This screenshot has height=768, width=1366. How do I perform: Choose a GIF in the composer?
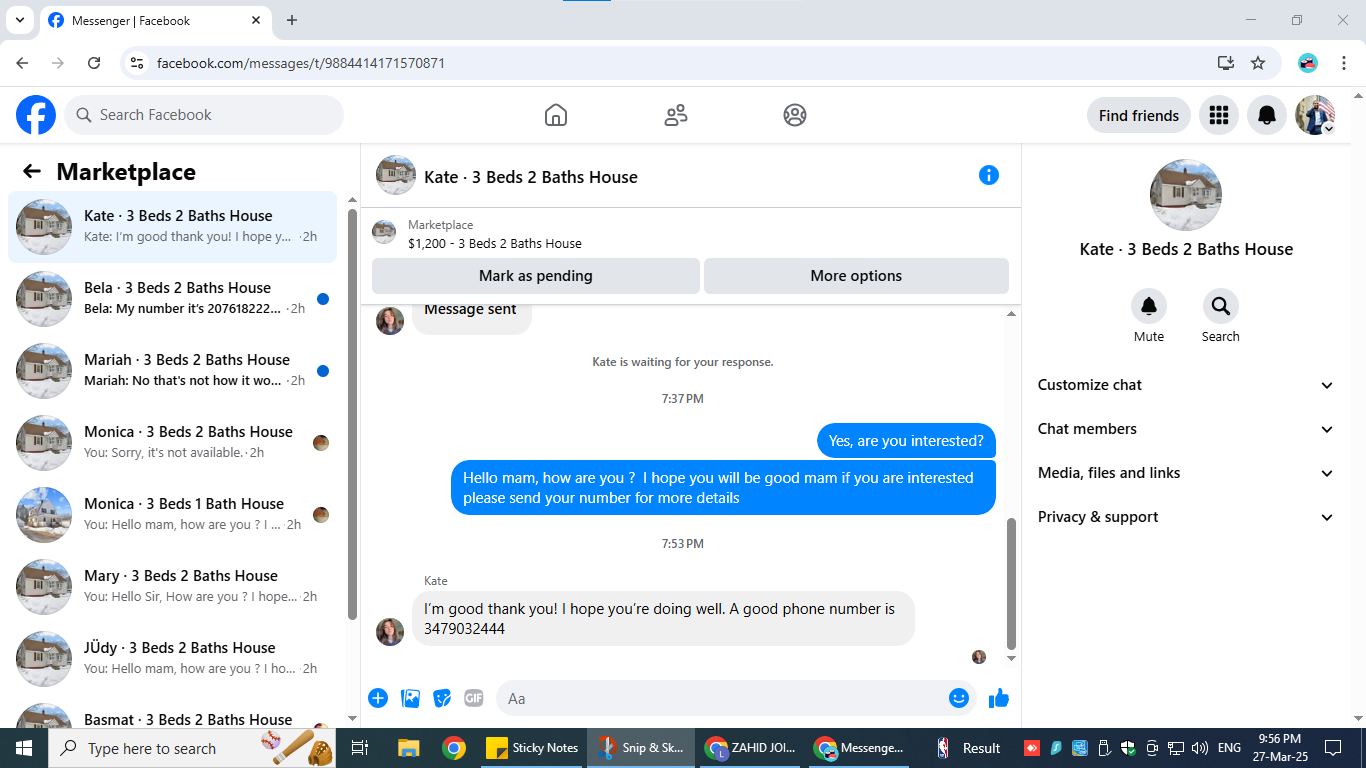474,698
